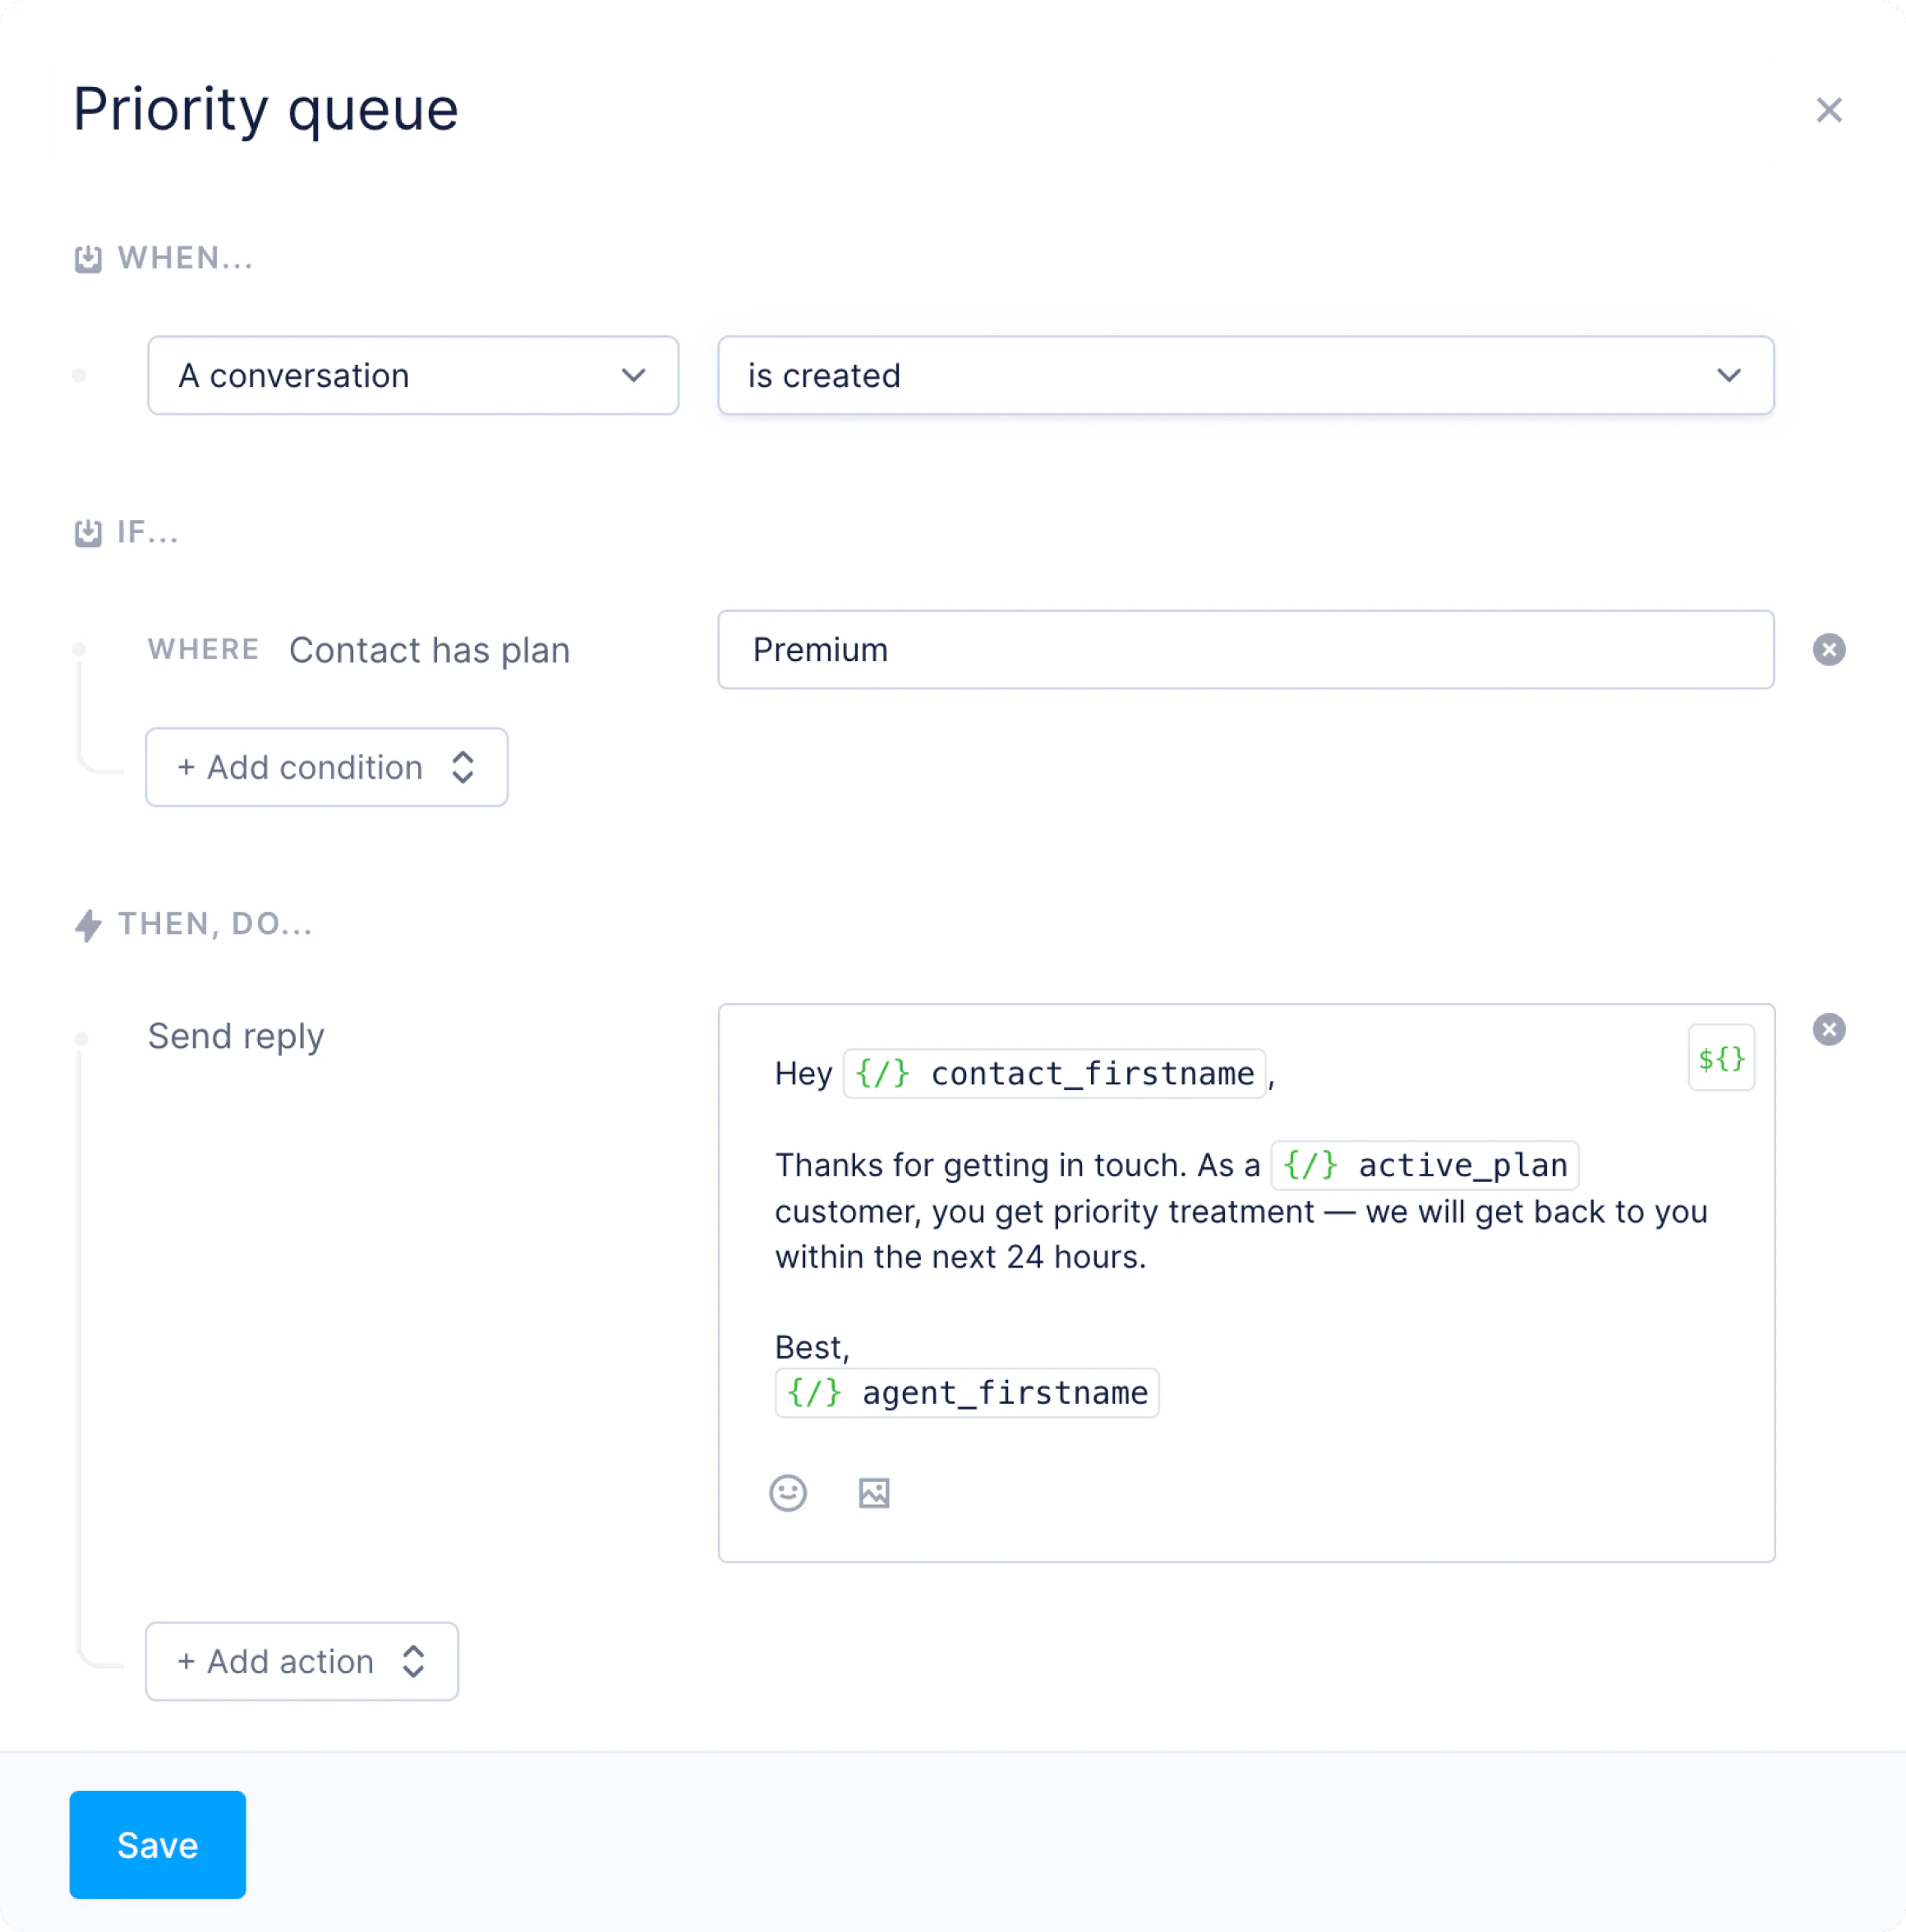Image resolution: width=1906 pixels, height=1932 pixels.
Task: Delete the Send reply action
Action: coord(1828,1030)
